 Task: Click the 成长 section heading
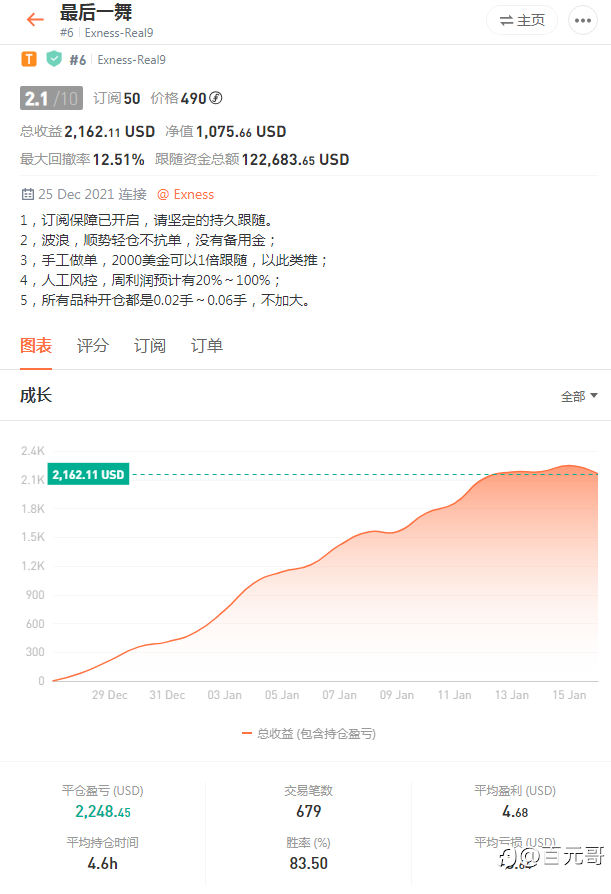click(x=36, y=395)
